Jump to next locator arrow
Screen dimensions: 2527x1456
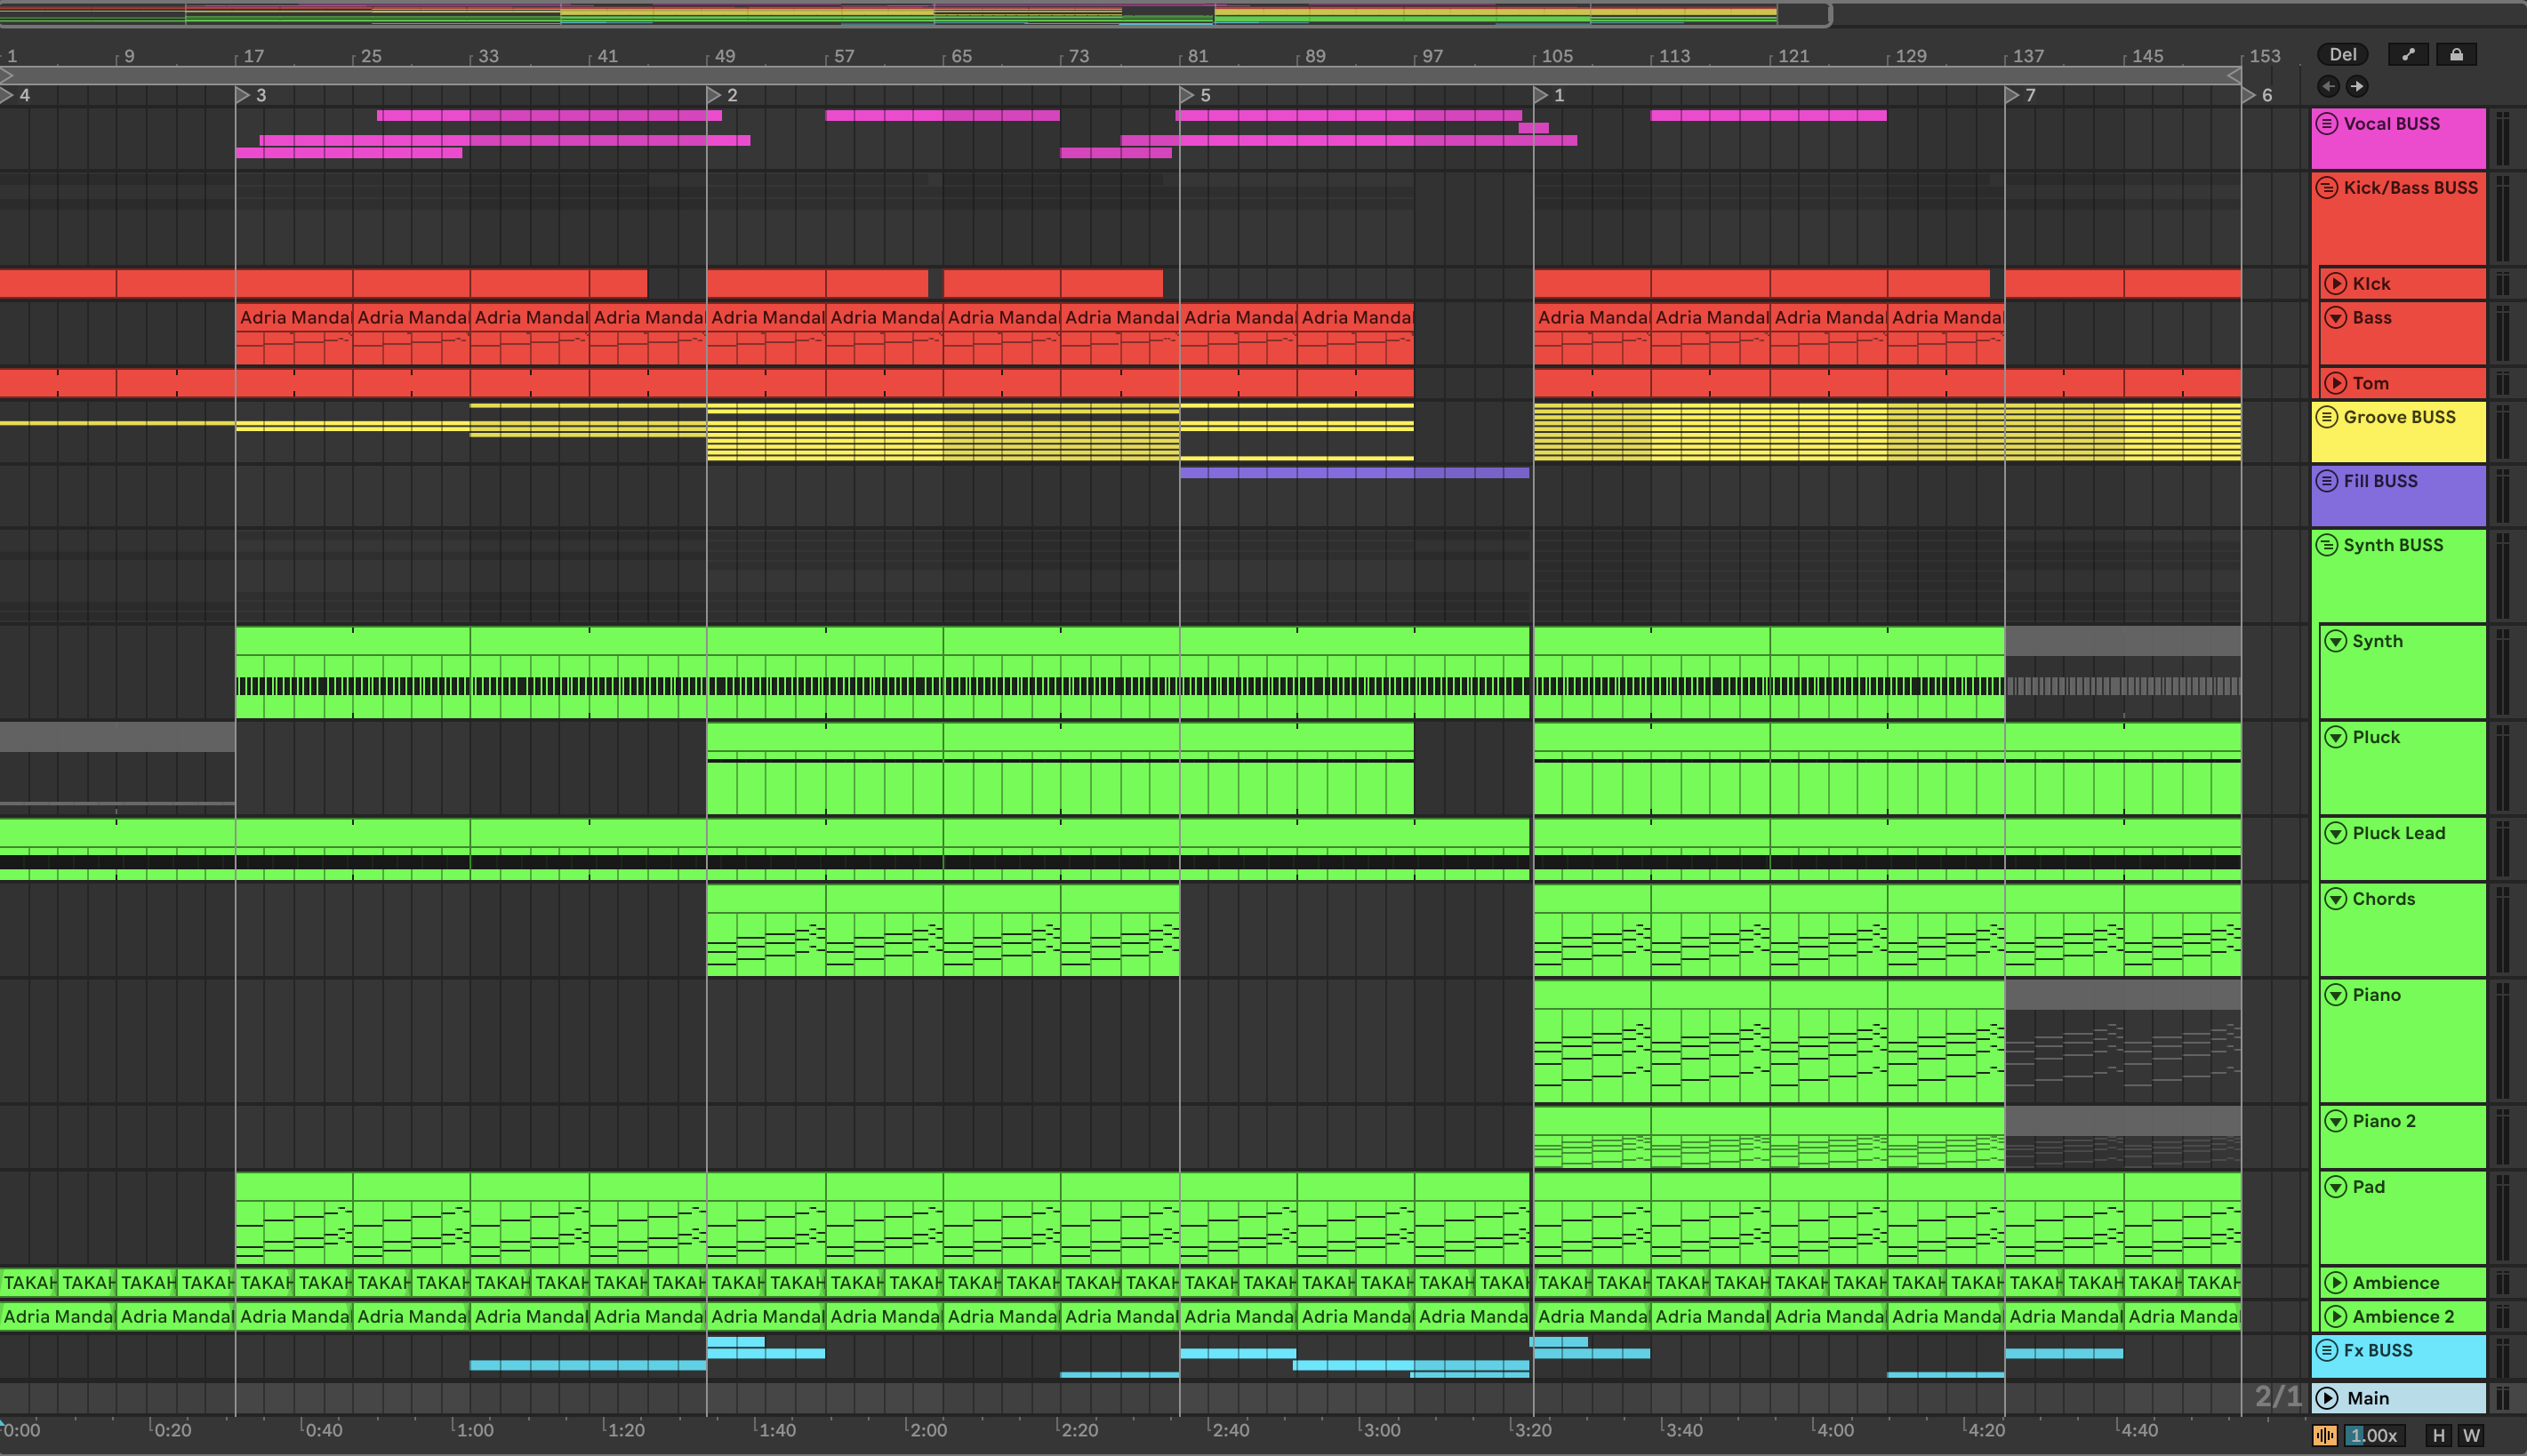coord(2357,86)
